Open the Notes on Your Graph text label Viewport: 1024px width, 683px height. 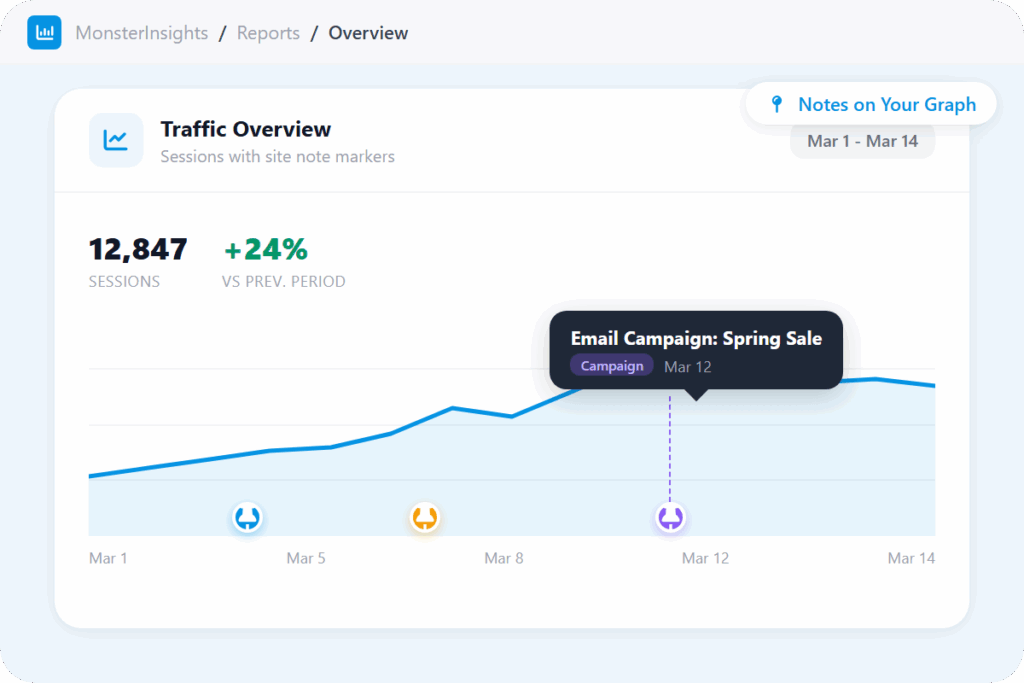[x=886, y=105]
